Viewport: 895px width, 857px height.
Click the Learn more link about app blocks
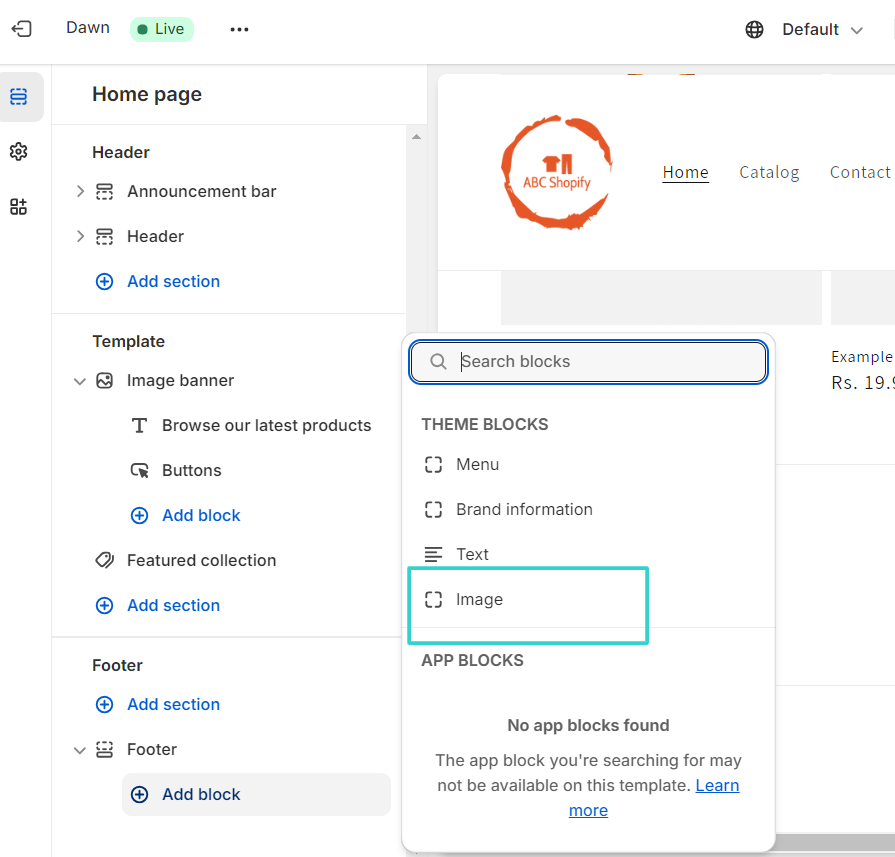click(717, 785)
